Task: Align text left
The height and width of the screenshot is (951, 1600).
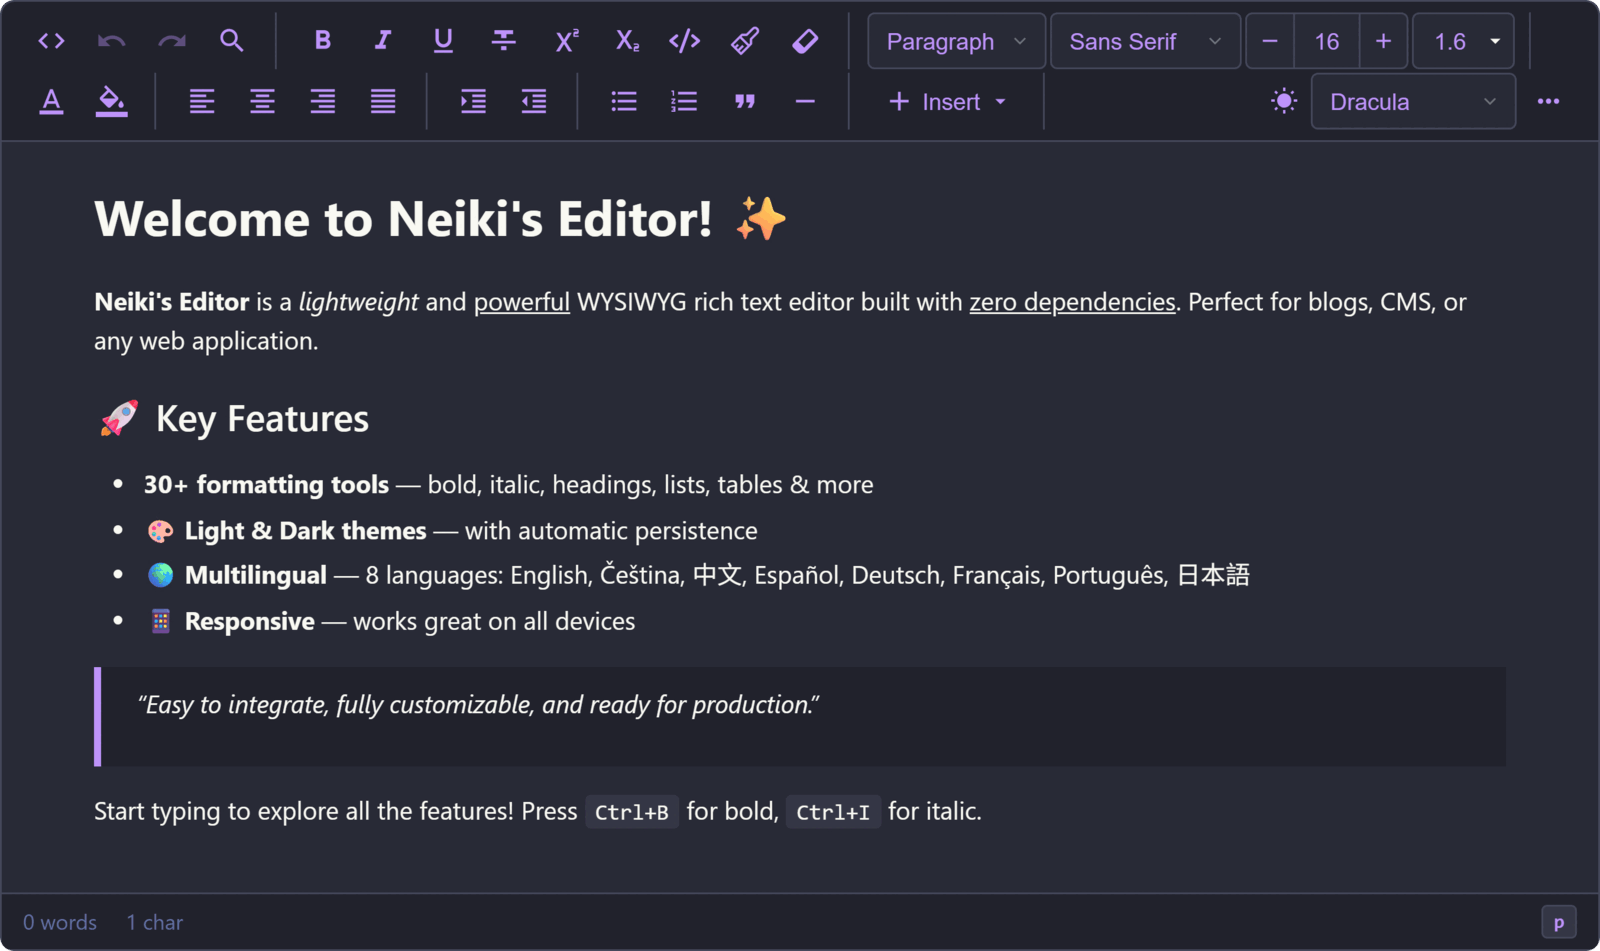Action: [x=202, y=101]
